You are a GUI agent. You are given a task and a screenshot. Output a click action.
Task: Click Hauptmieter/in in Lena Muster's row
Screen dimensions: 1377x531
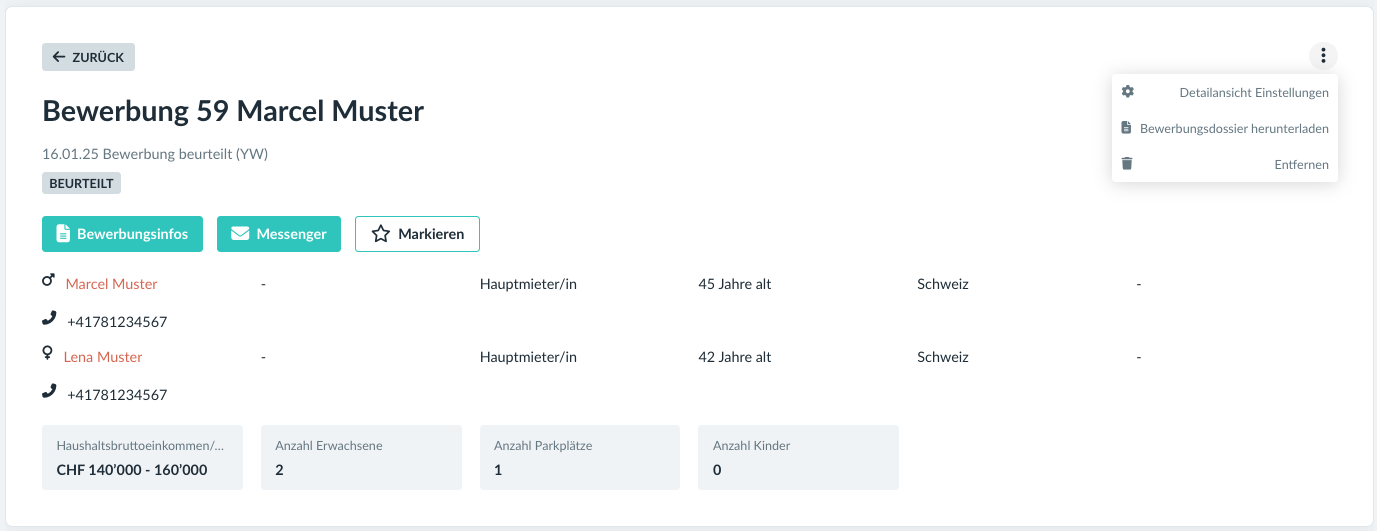pyautogui.click(x=528, y=357)
